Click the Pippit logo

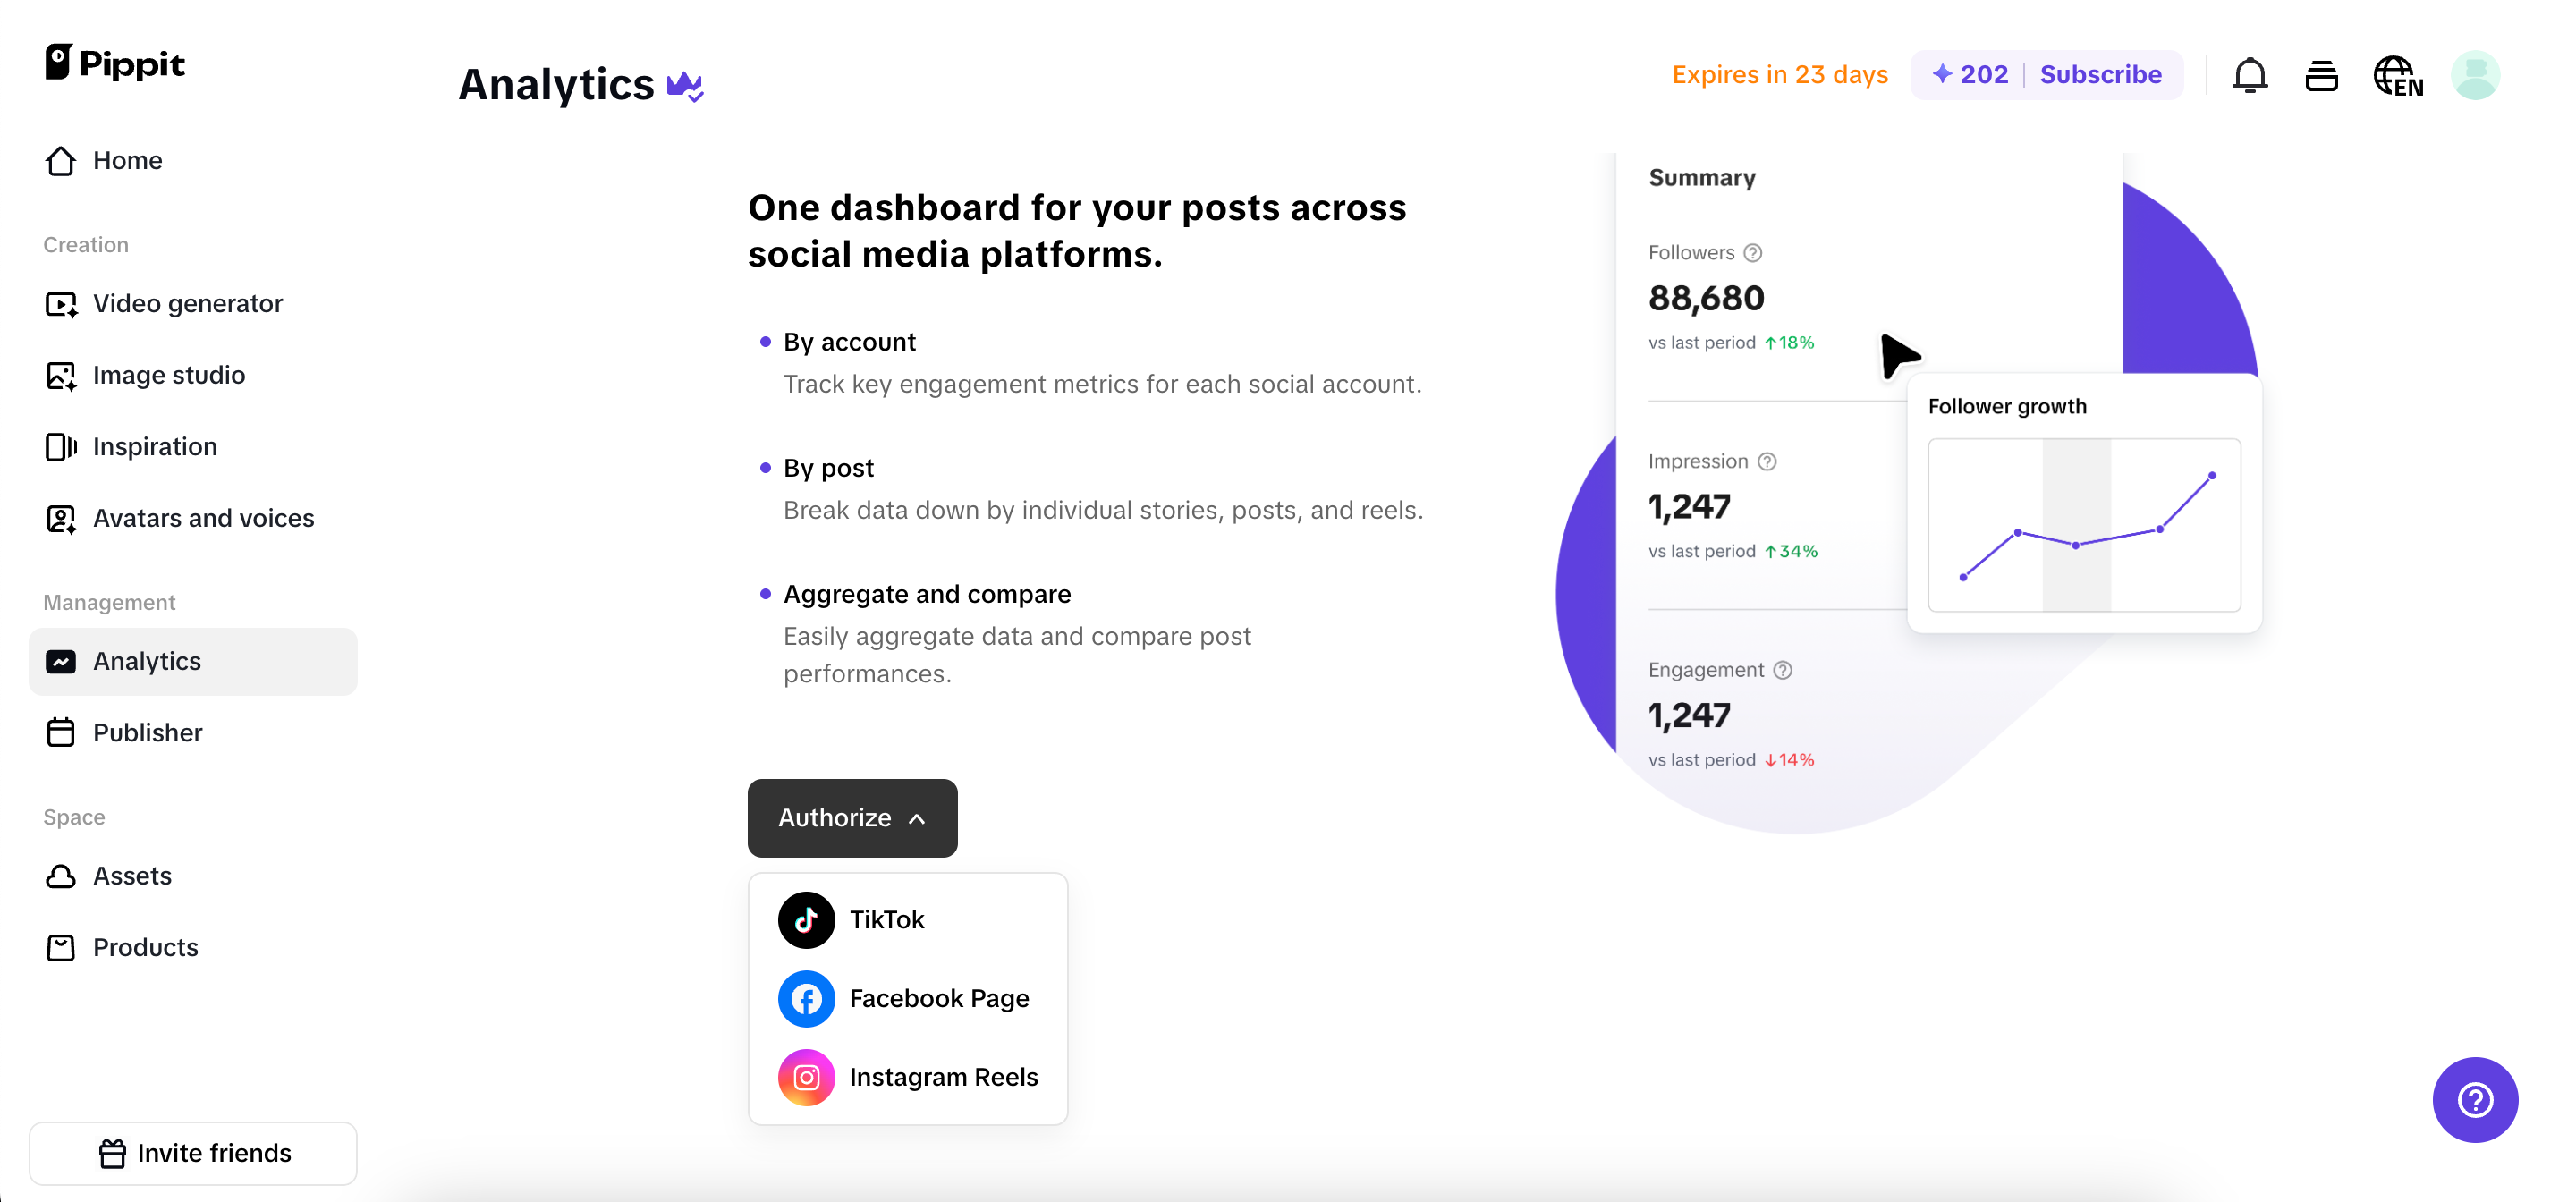click(115, 63)
